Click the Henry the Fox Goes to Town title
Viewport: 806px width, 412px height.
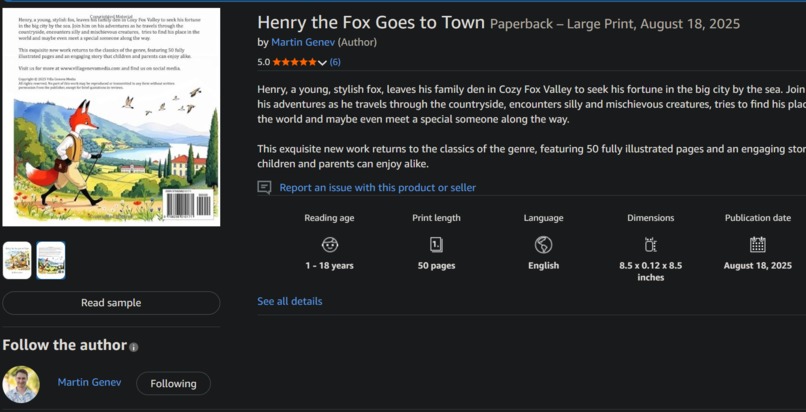pos(371,23)
